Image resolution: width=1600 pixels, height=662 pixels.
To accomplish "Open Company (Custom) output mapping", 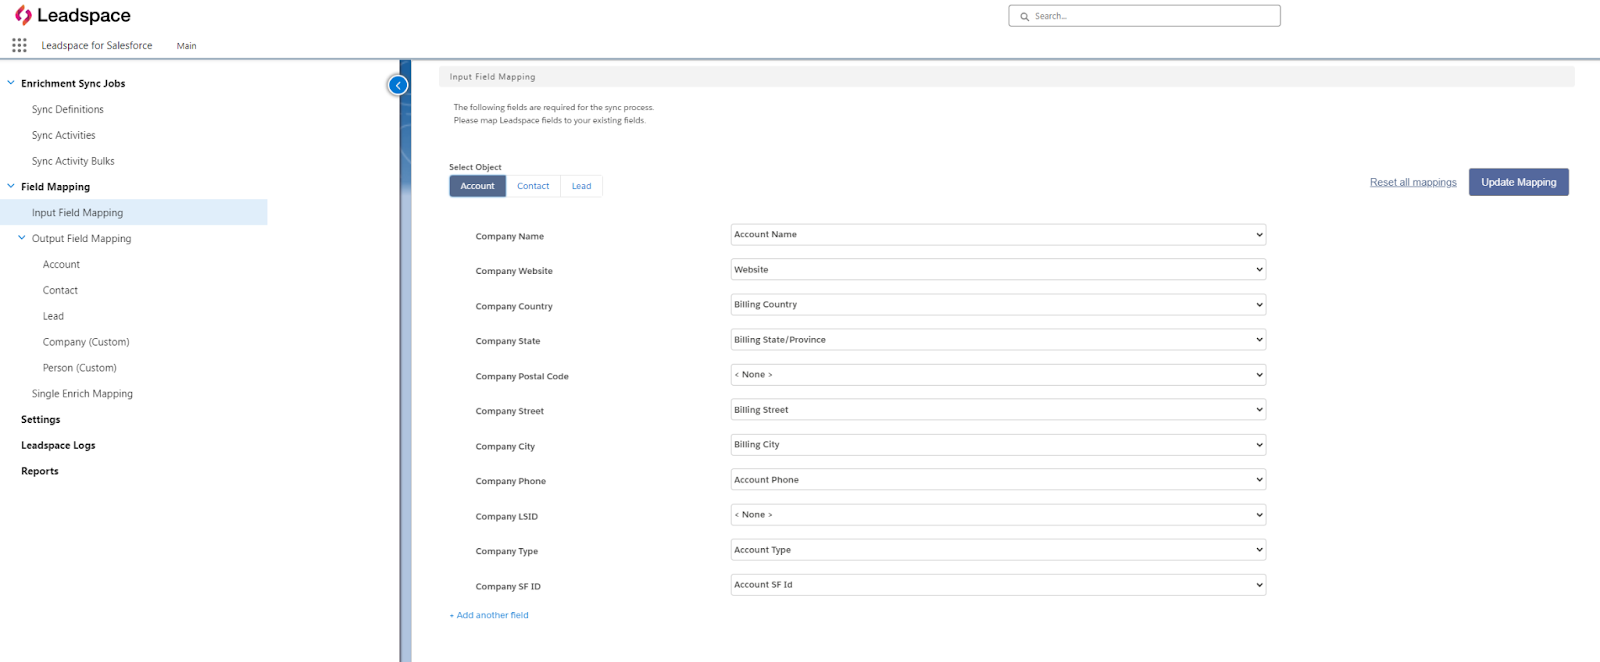I will (86, 342).
